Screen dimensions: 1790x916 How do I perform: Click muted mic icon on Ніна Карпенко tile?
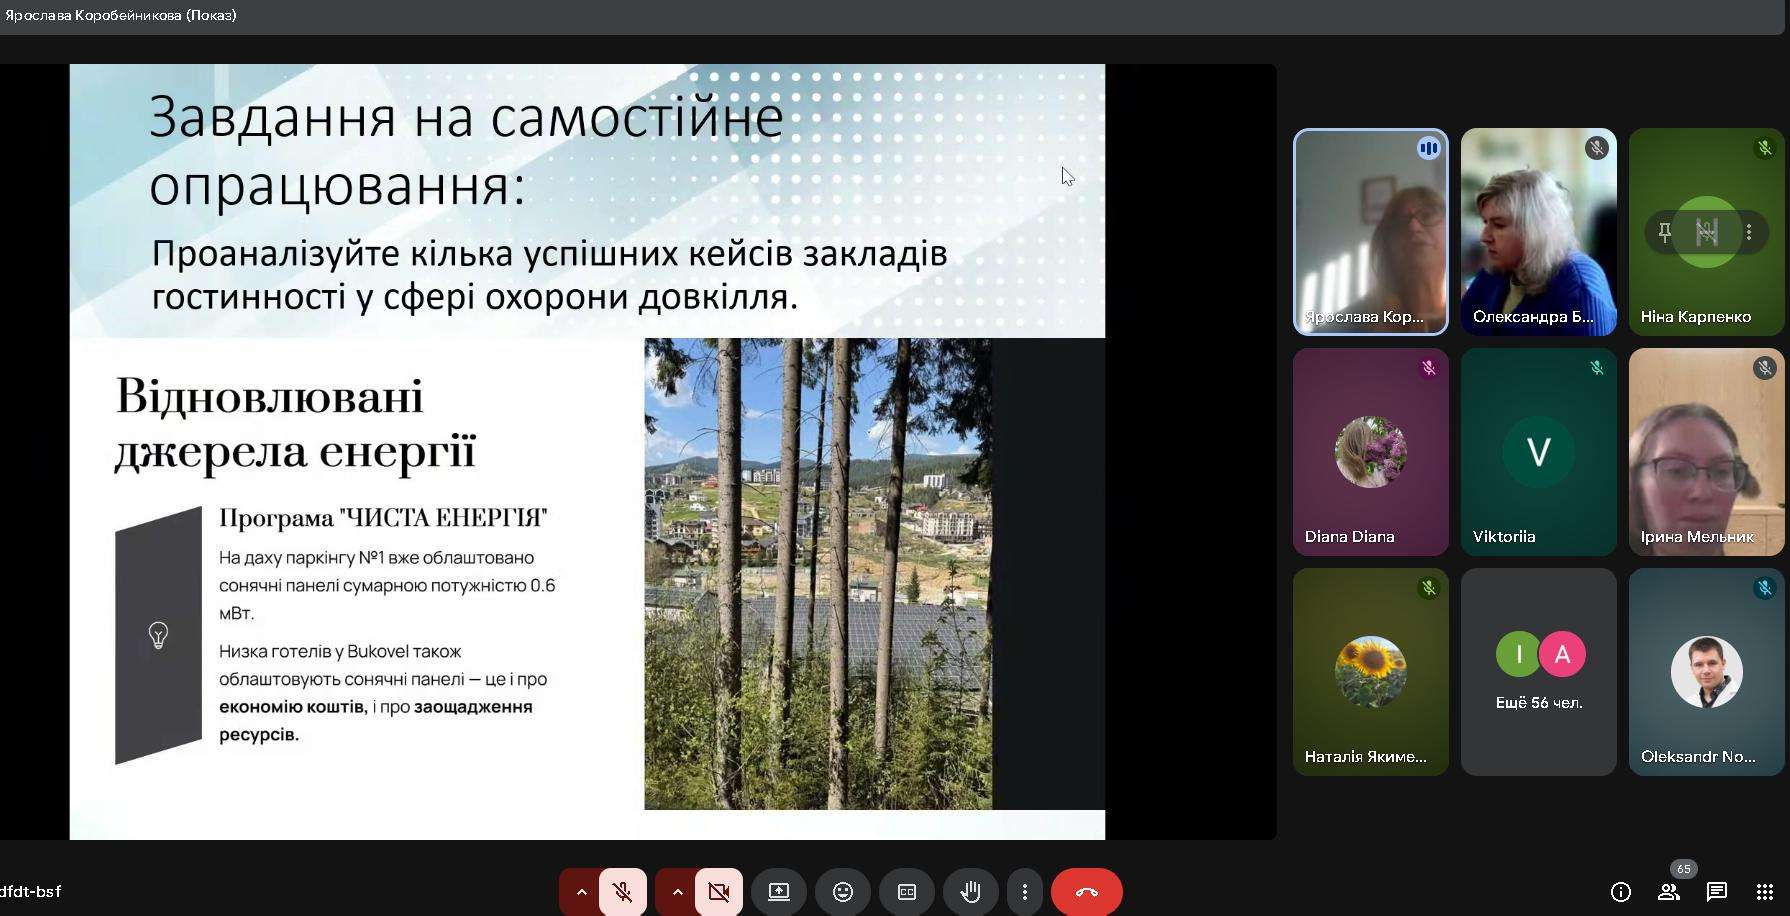click(x=1764, y=148)
